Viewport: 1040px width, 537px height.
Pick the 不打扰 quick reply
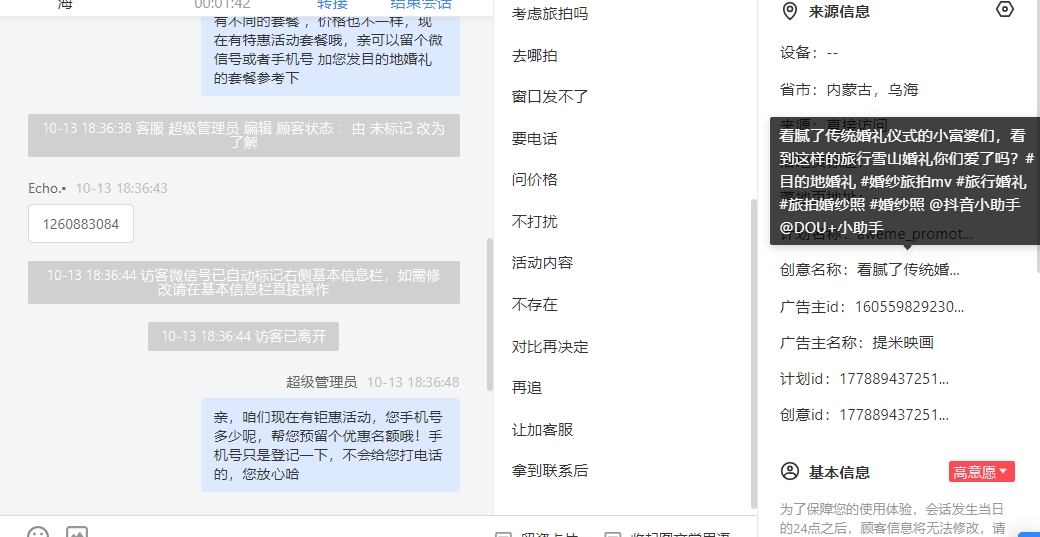pos(535,221)
